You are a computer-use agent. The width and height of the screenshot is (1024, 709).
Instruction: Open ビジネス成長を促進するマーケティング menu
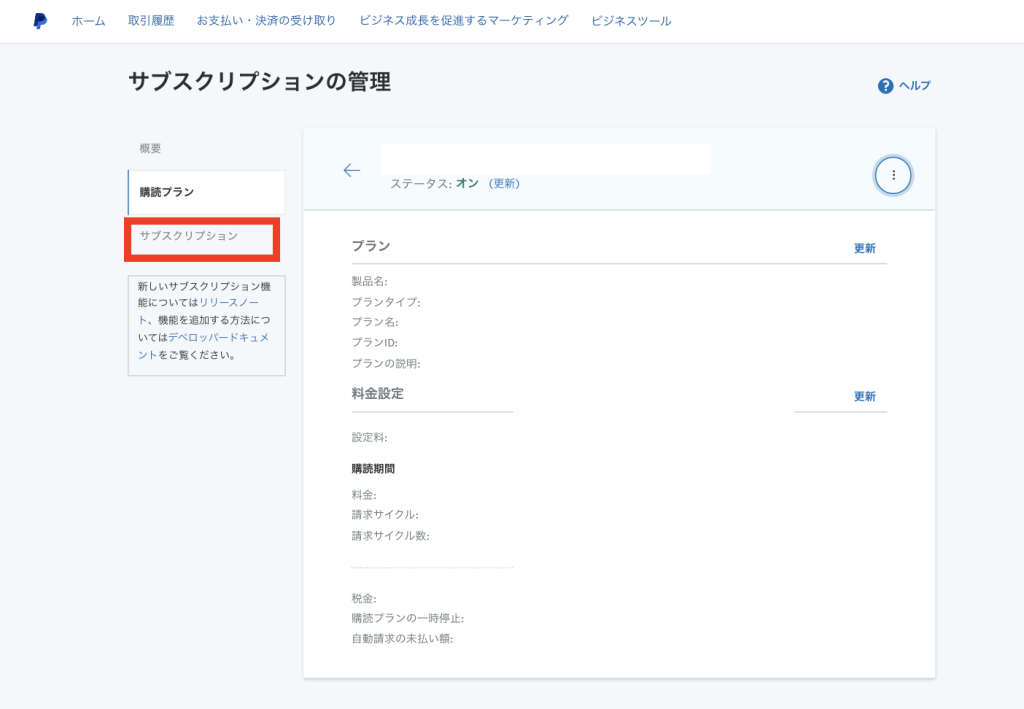[463, 21]
